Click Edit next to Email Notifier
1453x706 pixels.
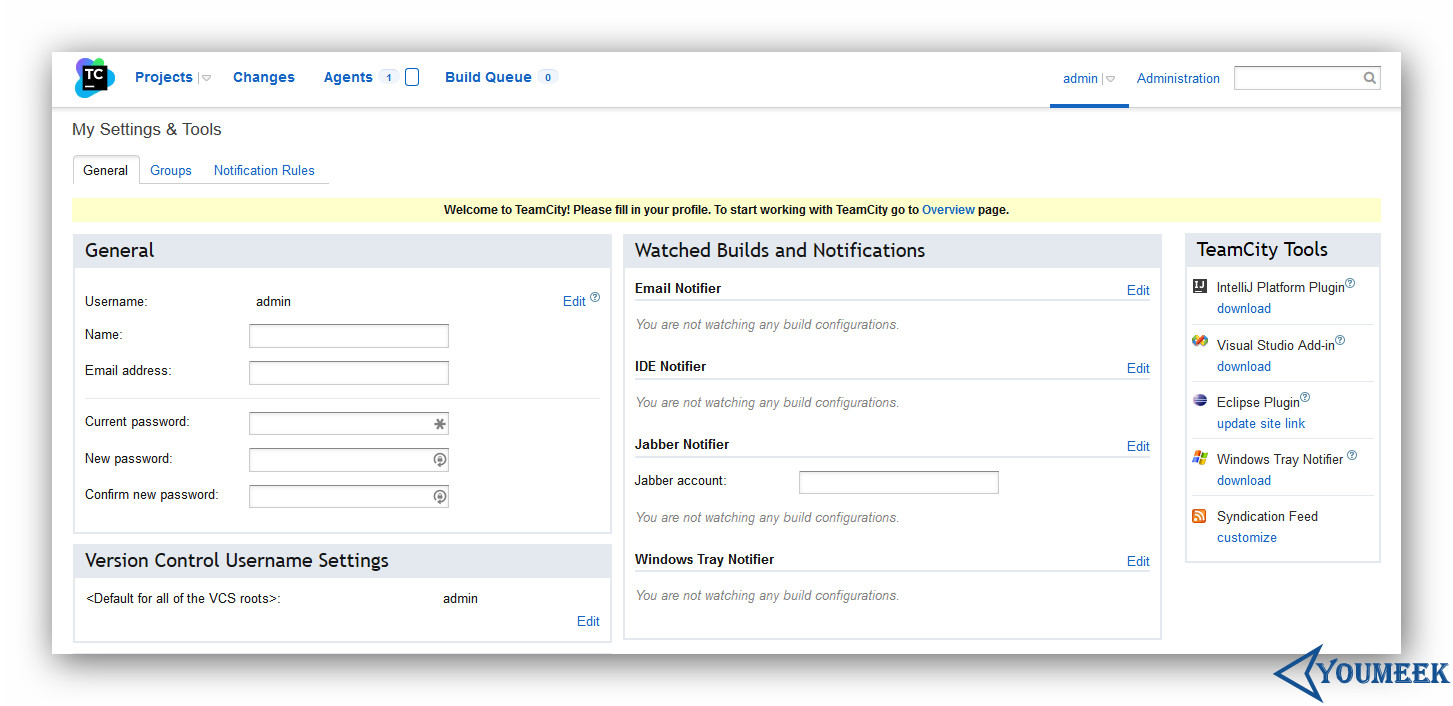tap(1138, 290)
